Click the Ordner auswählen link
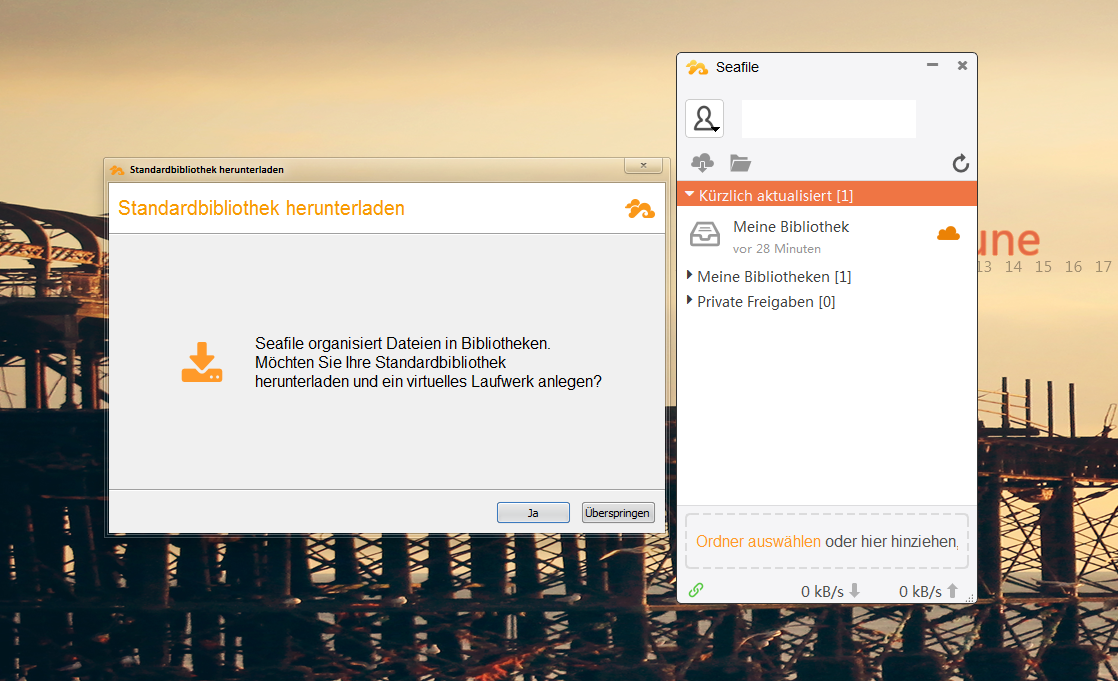The width and height of the screenshot is (1118, 681). (758, 541)
